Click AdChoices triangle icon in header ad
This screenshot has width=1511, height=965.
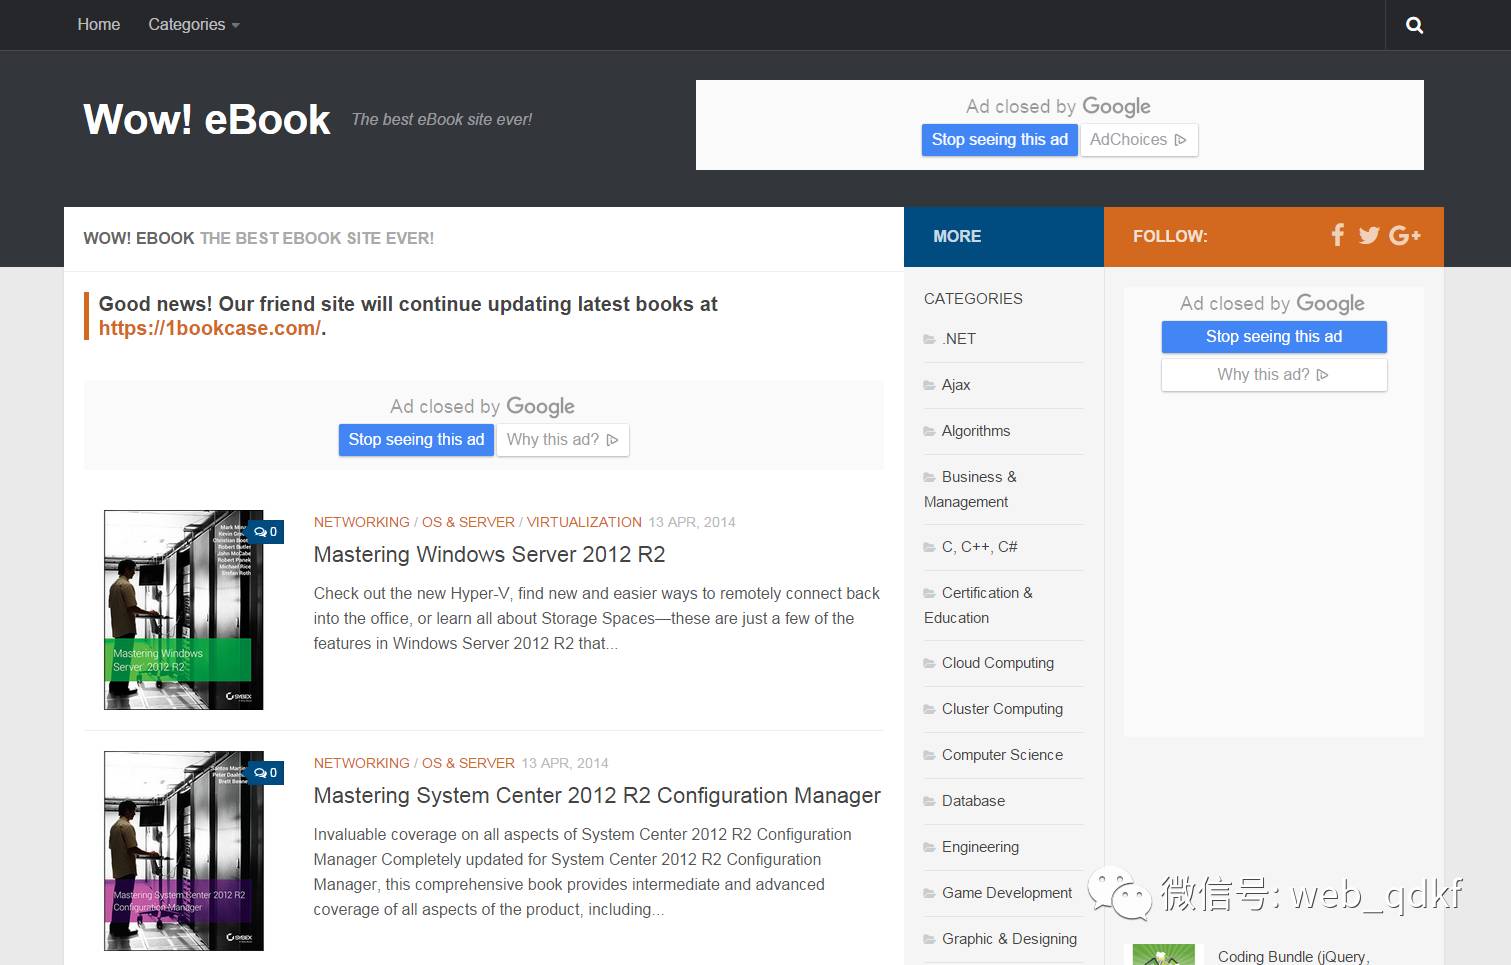(x=1180, y=140)
